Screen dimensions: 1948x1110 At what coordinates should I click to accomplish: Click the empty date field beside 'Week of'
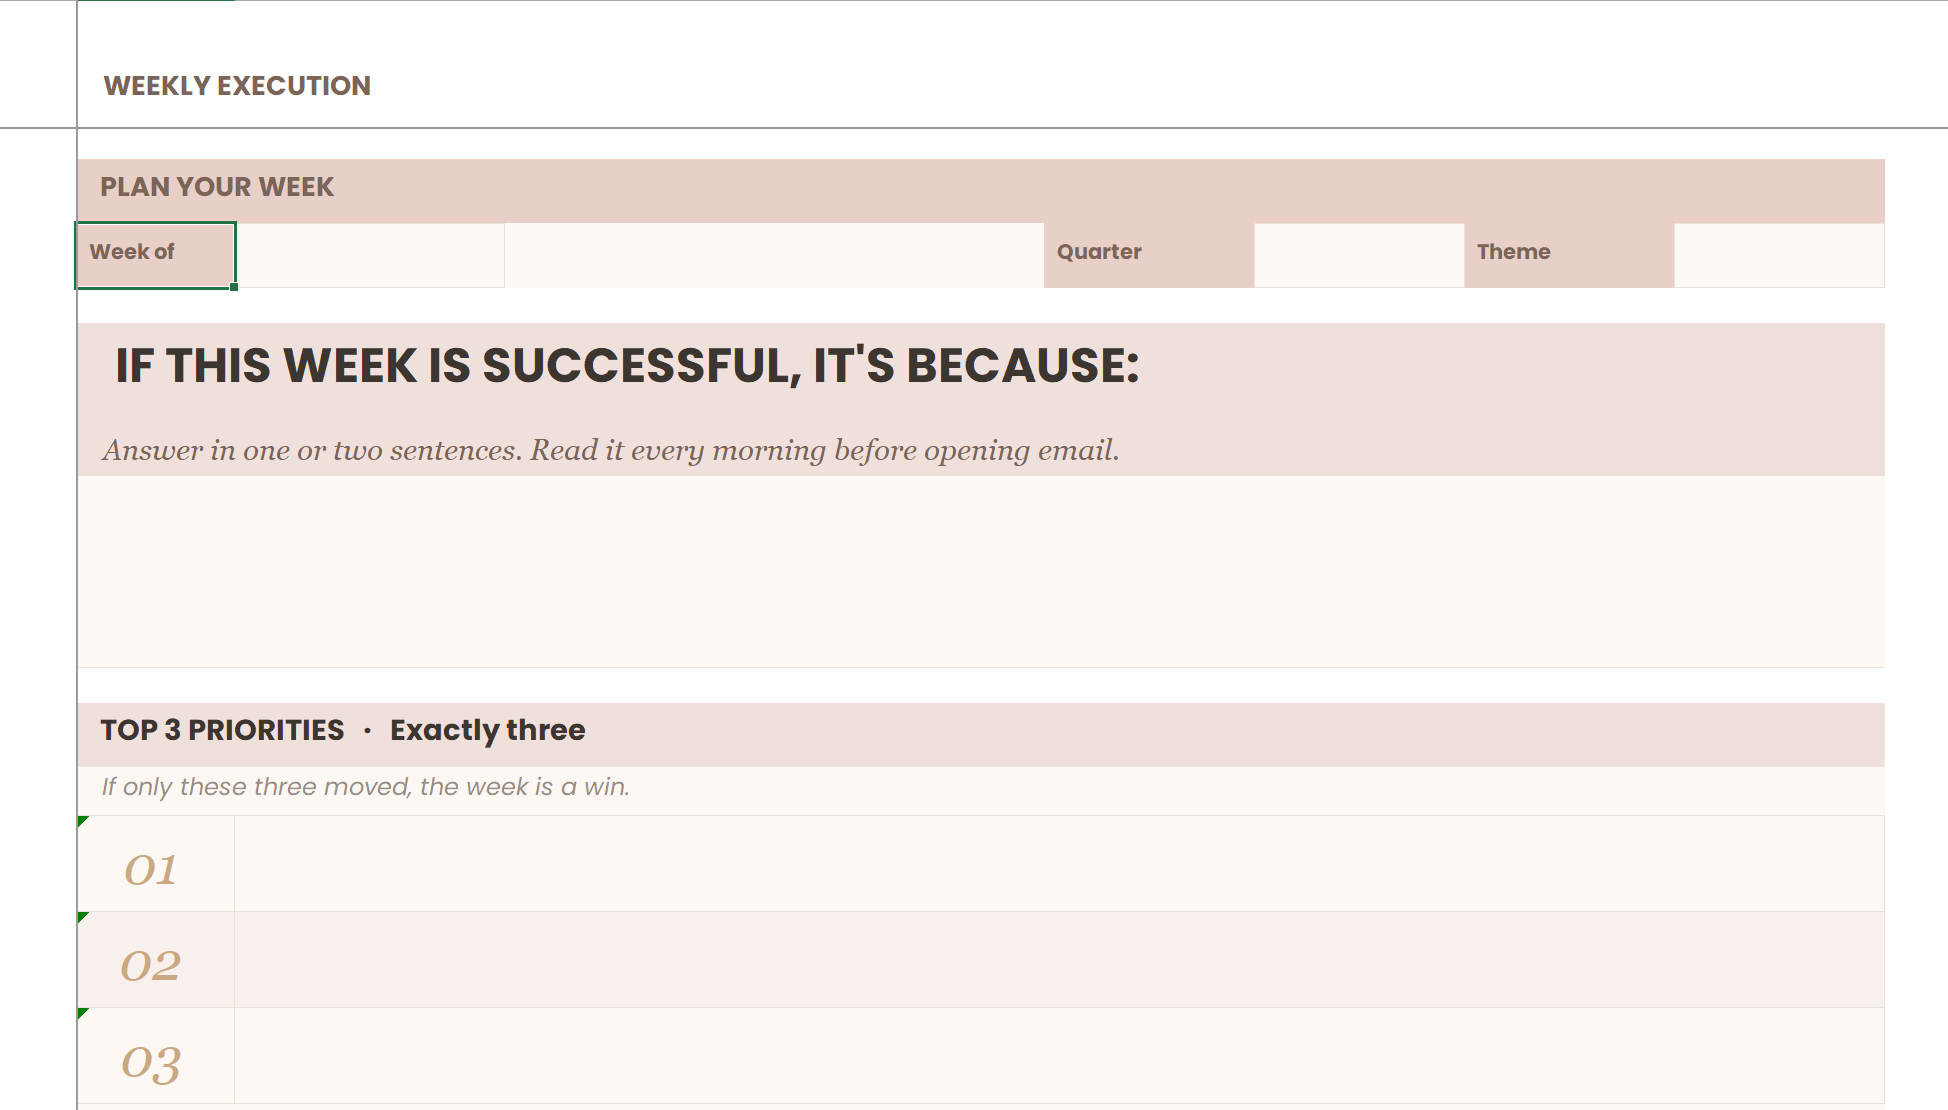[x=370, y=255]
